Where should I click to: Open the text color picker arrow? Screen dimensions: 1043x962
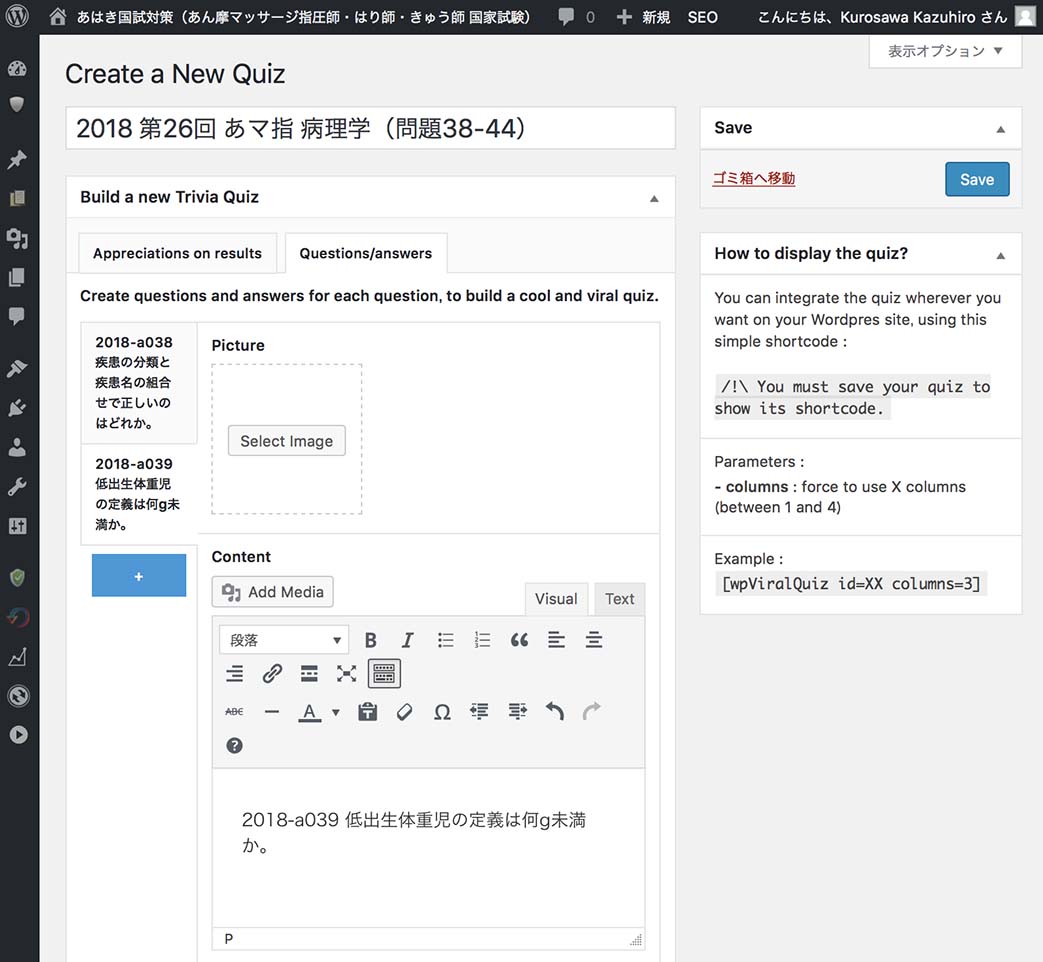point(336,713)
